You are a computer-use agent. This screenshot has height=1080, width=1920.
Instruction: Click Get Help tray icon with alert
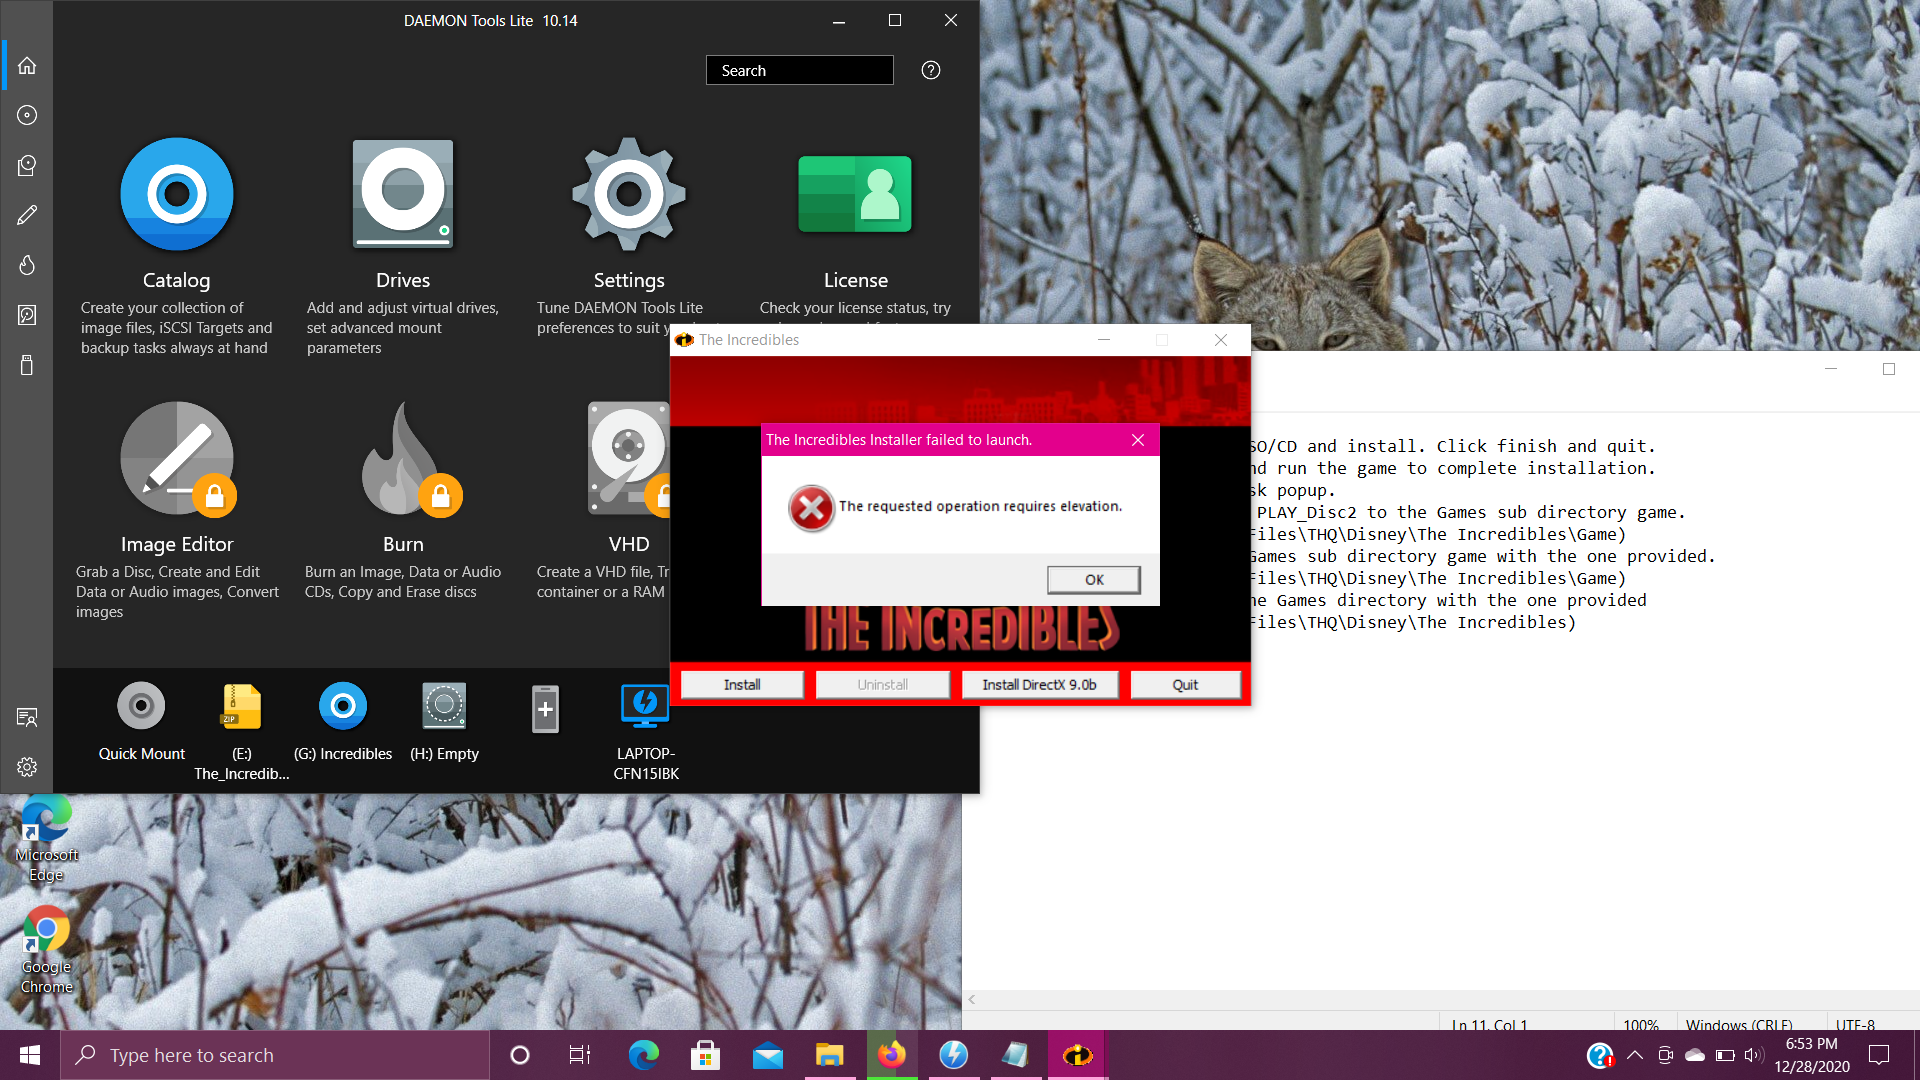point(1600,1055)
